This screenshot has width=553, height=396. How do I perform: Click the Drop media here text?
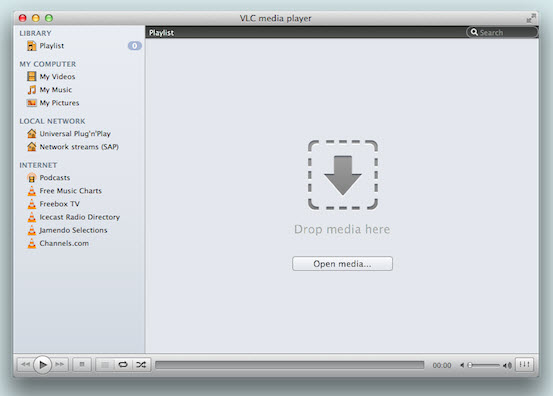pyautogui.click(x=342, y=229)
